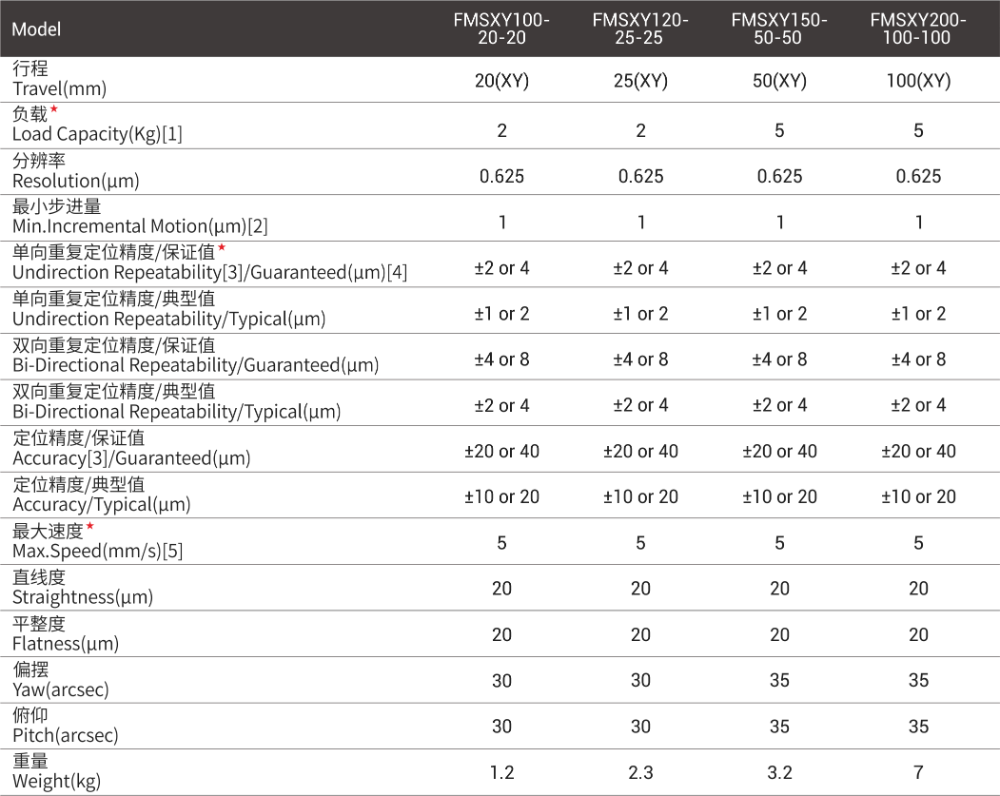Click the Flatness(μm) row label
The width and height of the screenshot is (1000, 796).
(x=65, y=644)
